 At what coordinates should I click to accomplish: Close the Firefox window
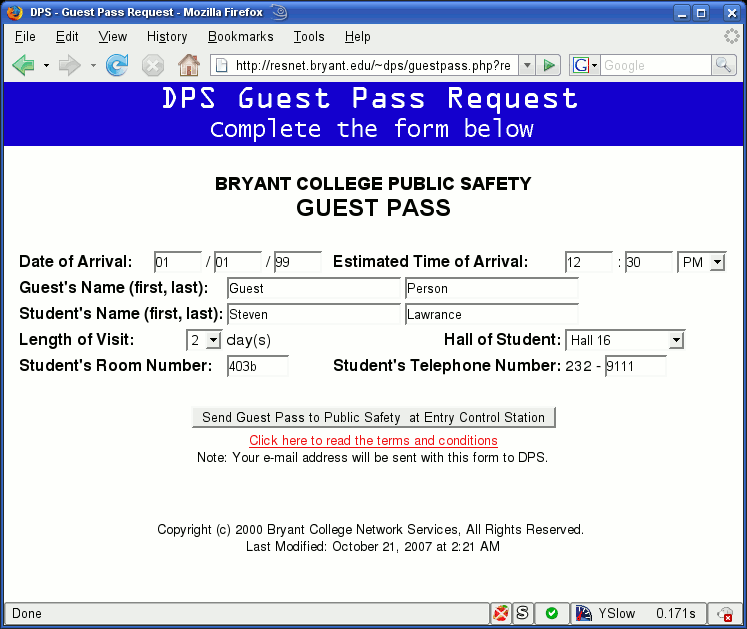732,13
